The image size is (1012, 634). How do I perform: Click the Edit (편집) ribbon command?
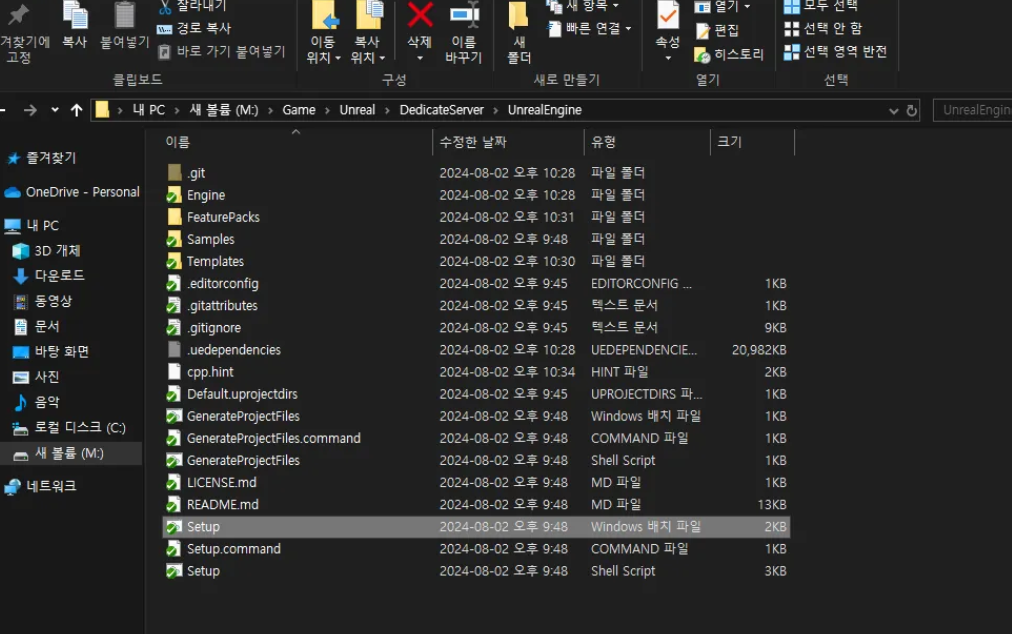tap(717, 30)
